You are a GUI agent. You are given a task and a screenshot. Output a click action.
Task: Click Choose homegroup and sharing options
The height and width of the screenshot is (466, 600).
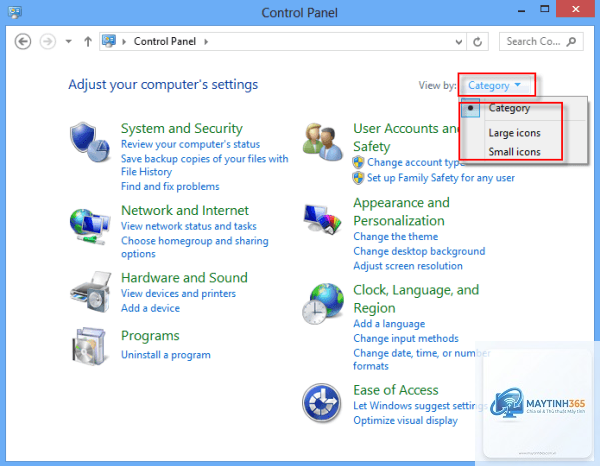[195, 247]
